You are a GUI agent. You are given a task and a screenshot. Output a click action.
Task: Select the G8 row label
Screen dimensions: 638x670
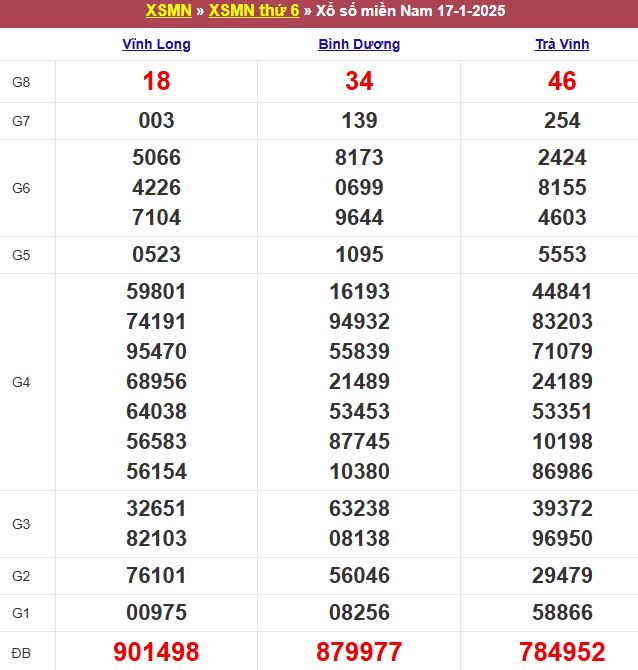click(x=21, y=82)
